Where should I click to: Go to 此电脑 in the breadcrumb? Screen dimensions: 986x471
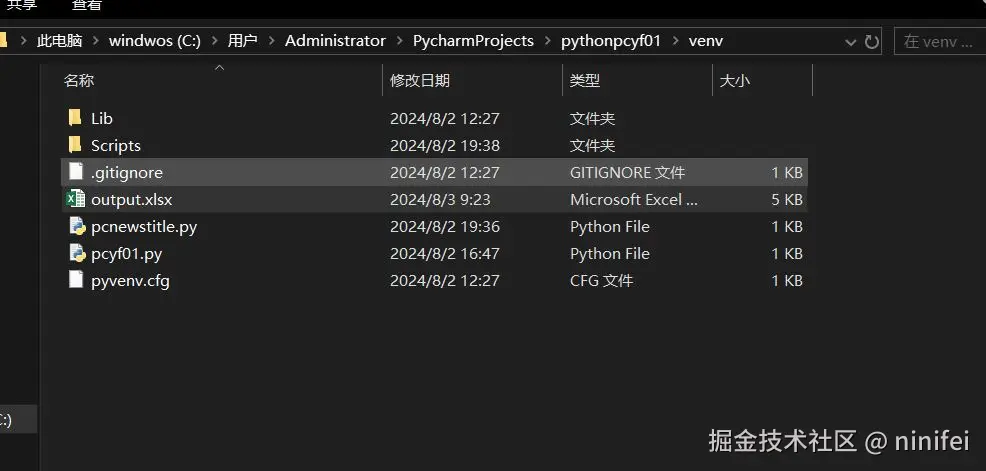[59, 41]
